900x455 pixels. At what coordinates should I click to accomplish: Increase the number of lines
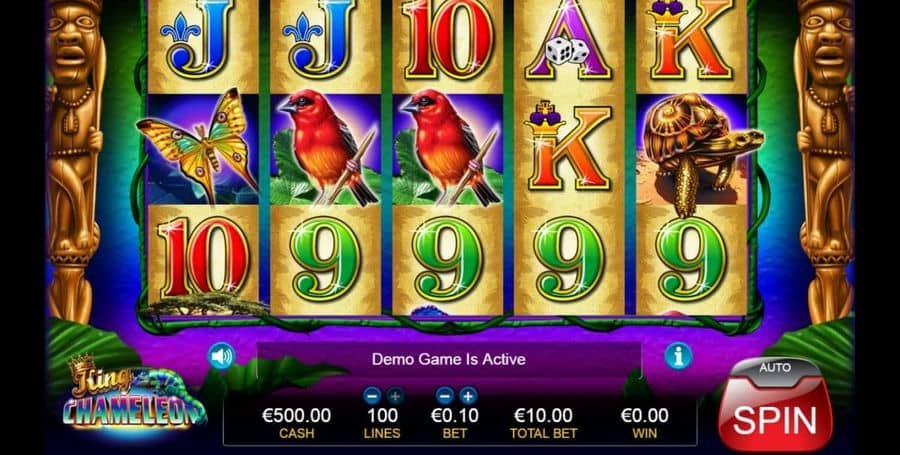(x=395, y=395)
